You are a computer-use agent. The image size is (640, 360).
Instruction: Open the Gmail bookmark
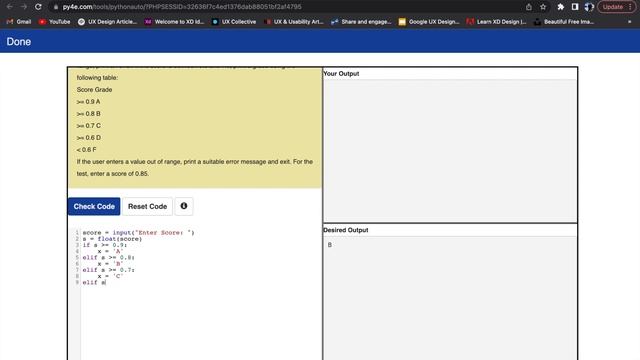pyautogui.click(x=19, y=22)
